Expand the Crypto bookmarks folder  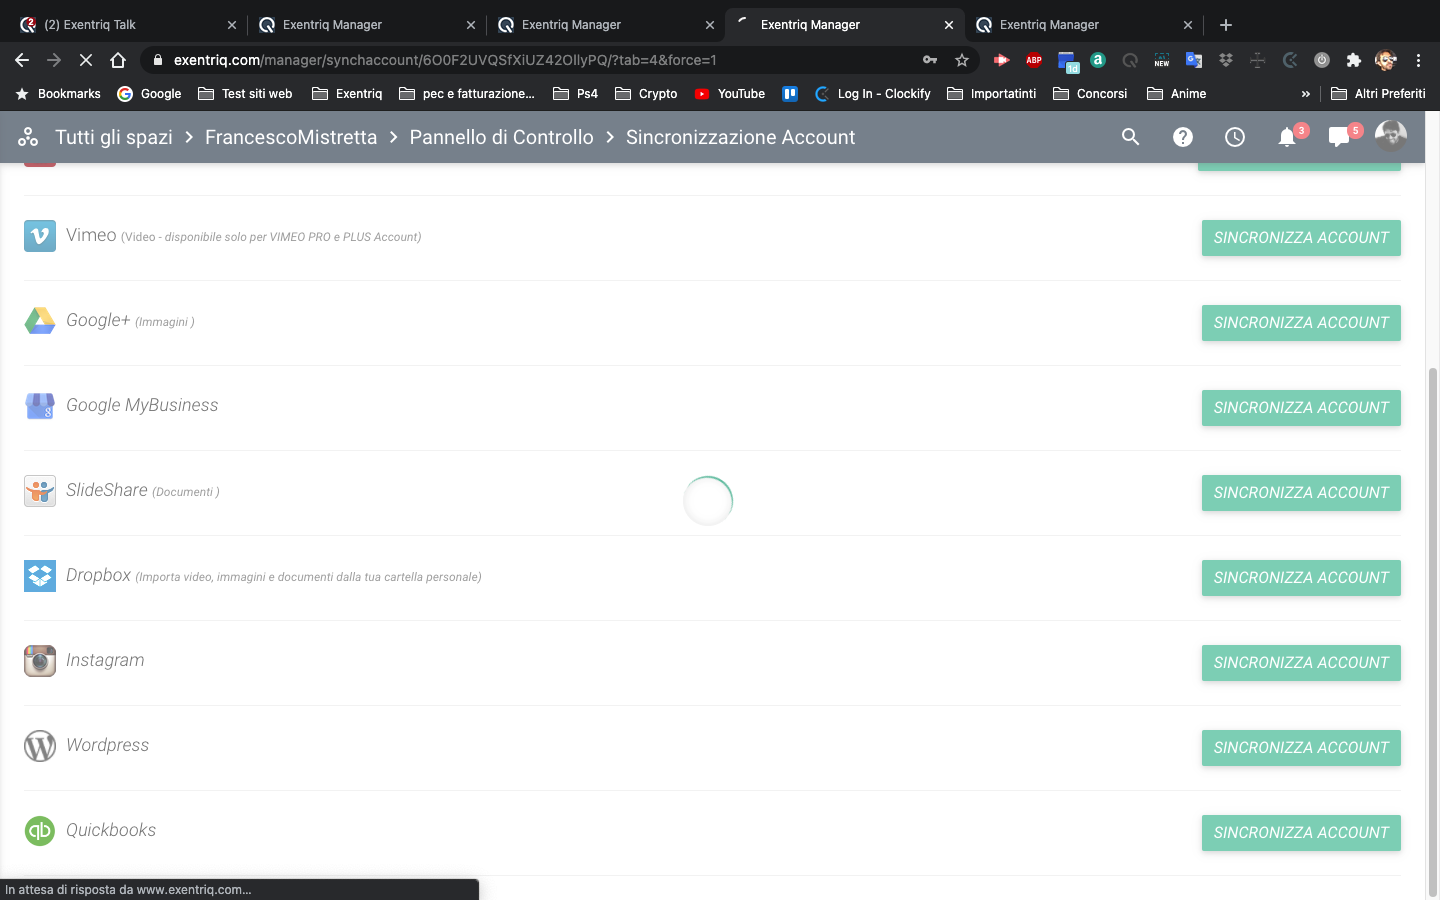pyautogui.click(x=646, y=94)
